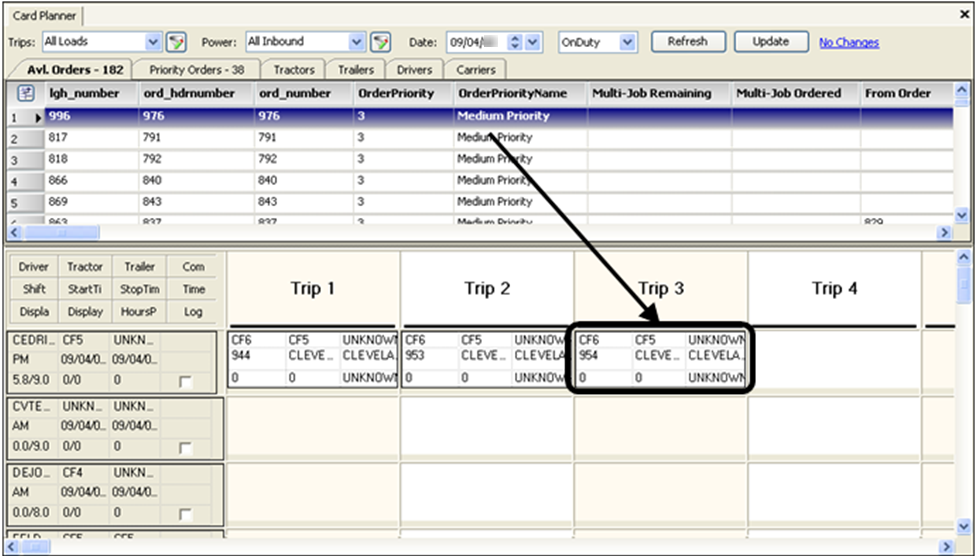Screen dimensions: 976x557
Task: Click the No Changes link
Action: pyautogui.click(x=849, y=43)
